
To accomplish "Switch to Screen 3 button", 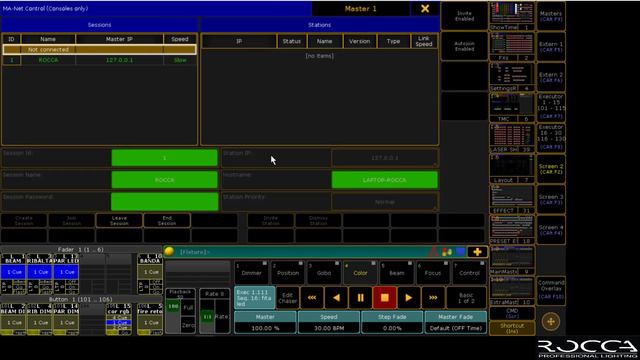I will 551,200.
